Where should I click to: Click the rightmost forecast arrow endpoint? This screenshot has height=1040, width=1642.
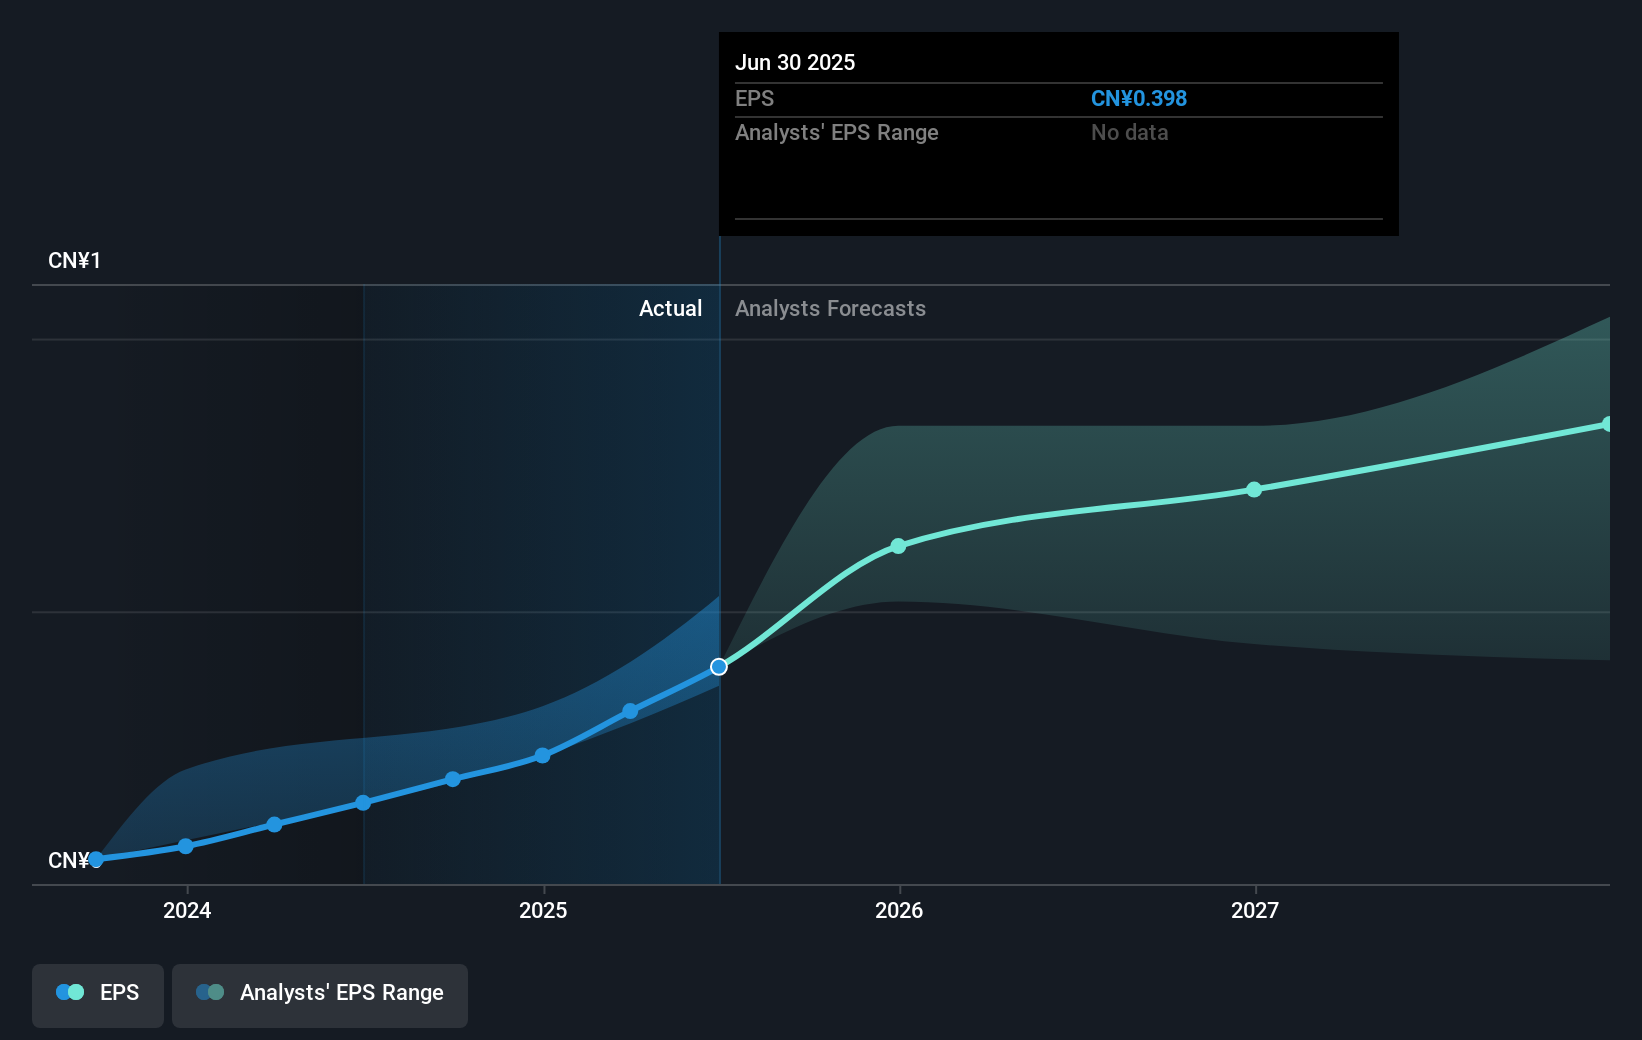tap(1606, 424)
